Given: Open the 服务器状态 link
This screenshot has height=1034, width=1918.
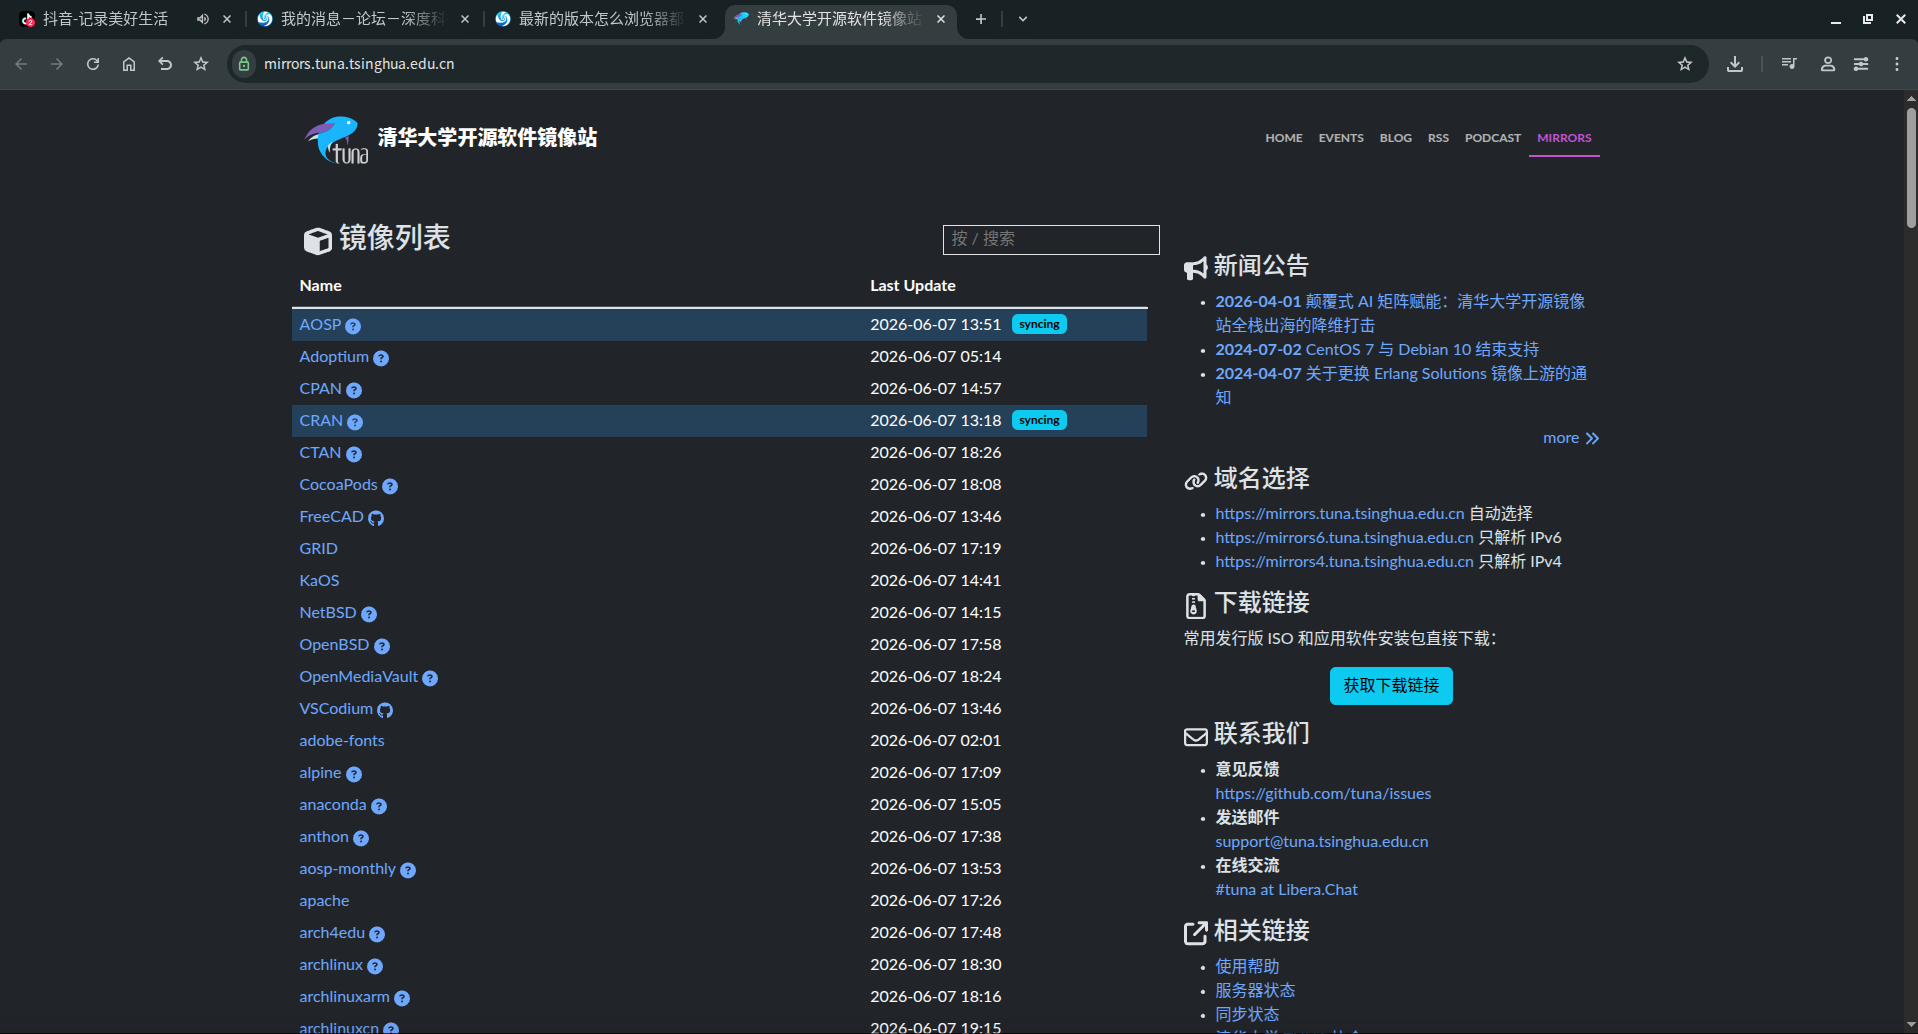Looking at the screenshot, I should point(1255,990).
